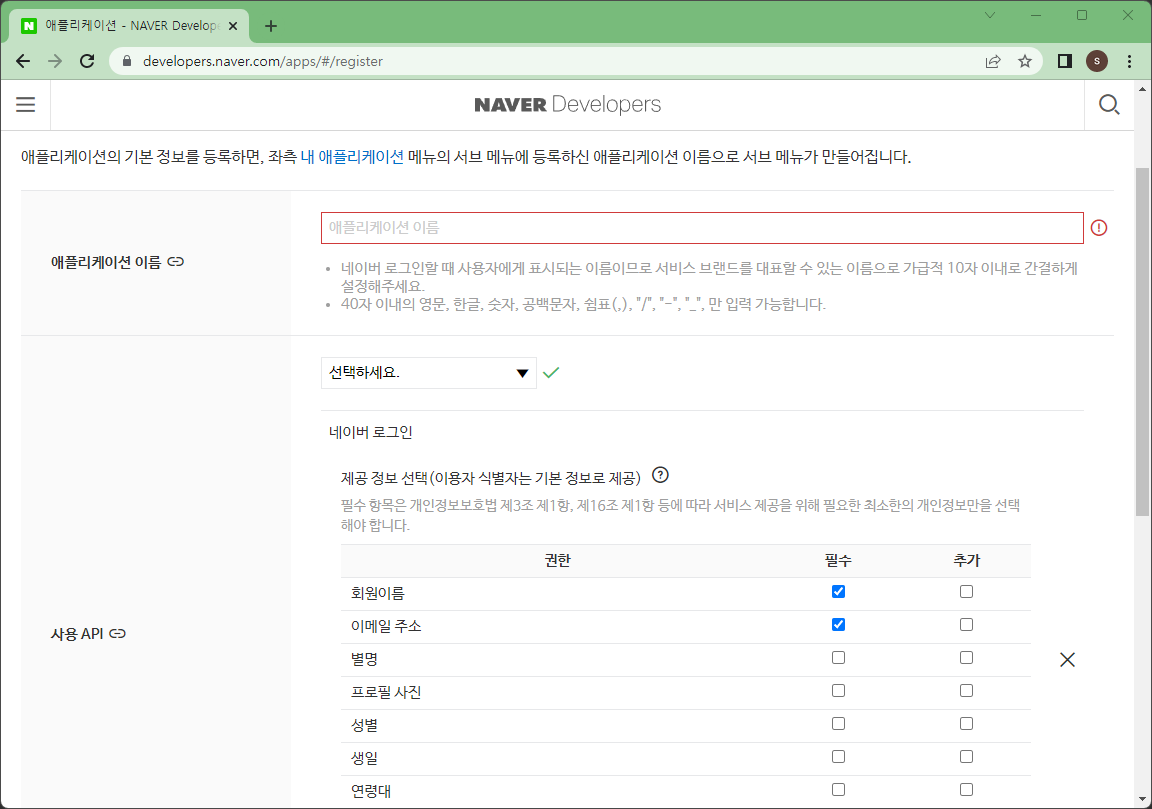Click the 프로필 사진 row label

[x=386, y=692]
